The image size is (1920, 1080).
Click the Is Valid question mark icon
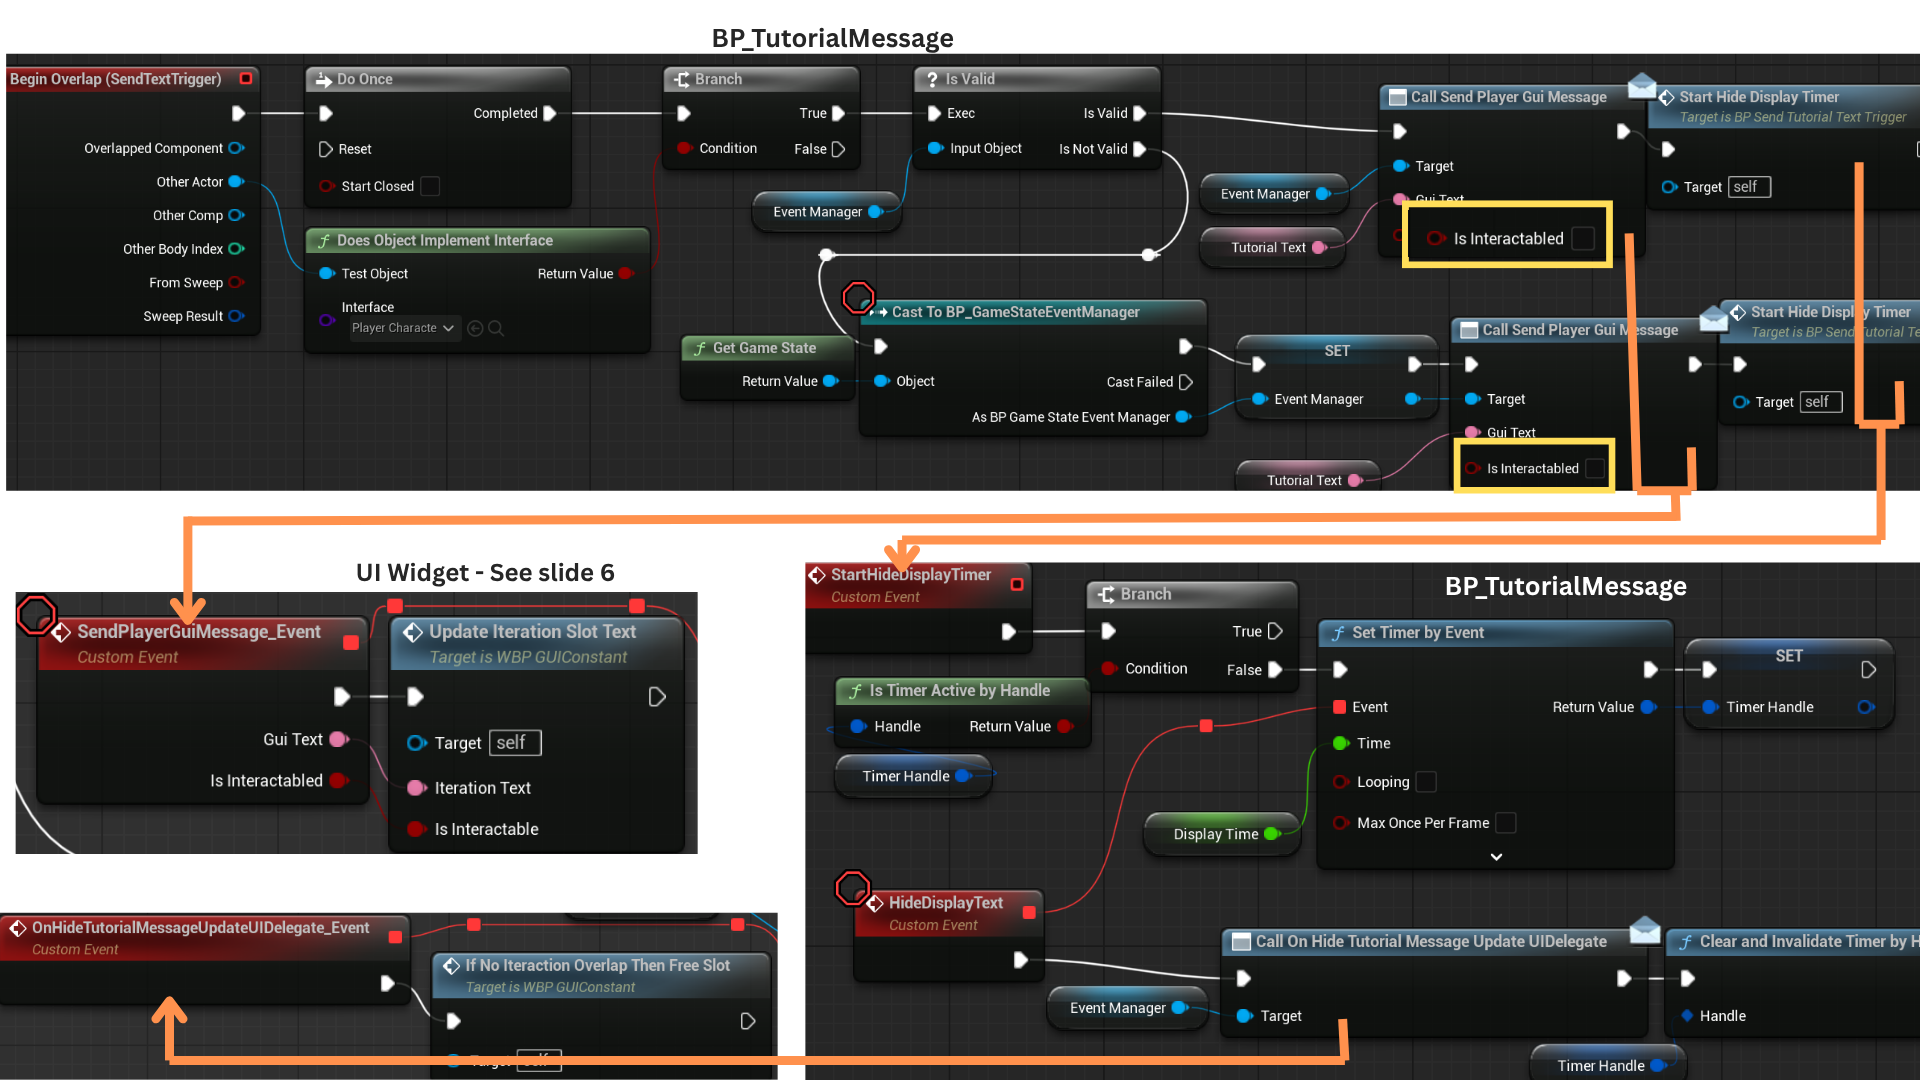932,80
